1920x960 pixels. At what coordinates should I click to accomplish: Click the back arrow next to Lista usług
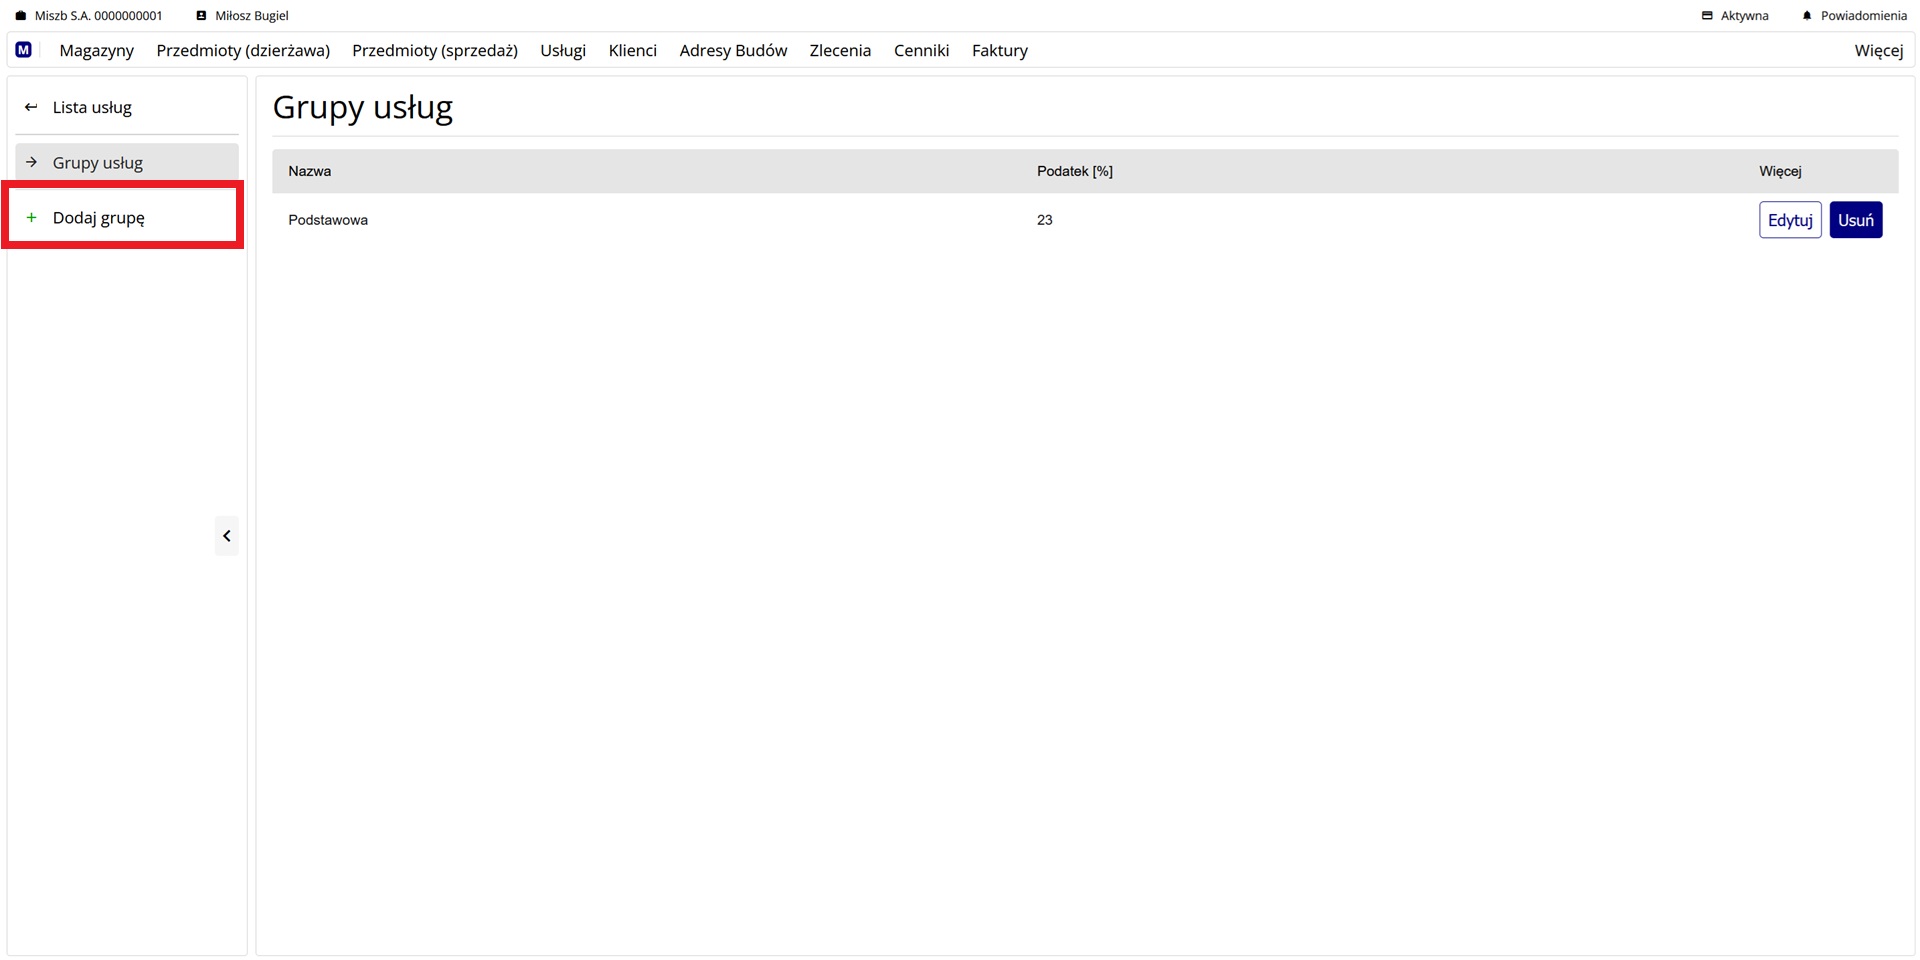(31, 107)
